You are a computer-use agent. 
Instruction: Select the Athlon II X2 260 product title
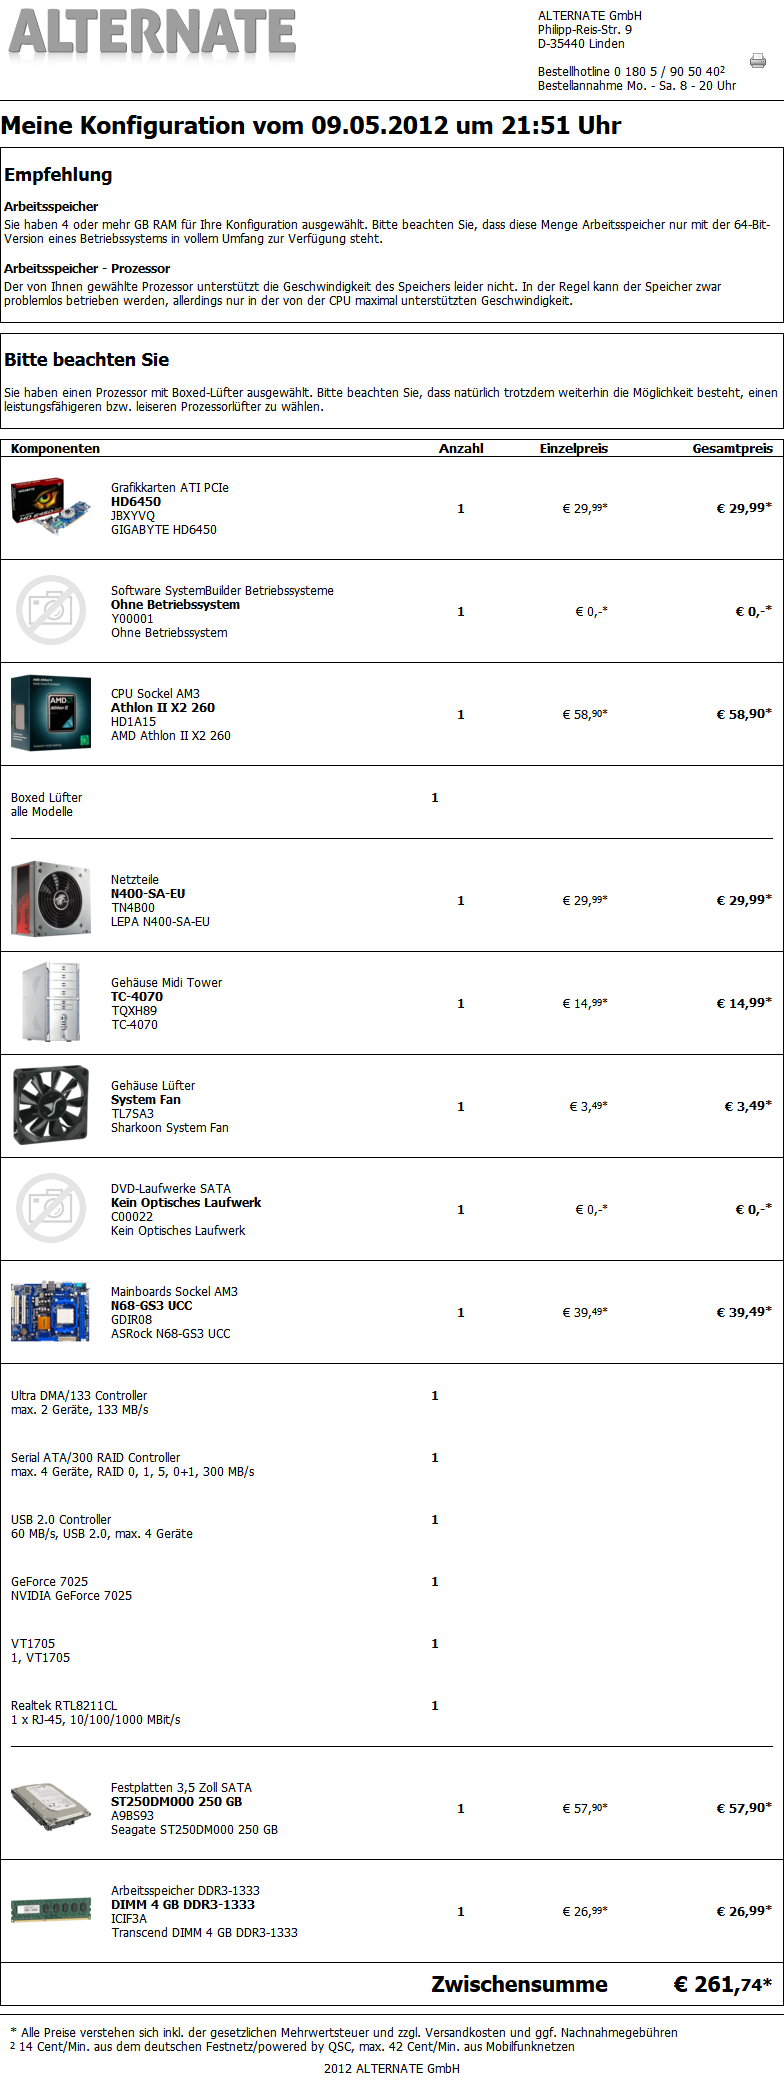163,708
